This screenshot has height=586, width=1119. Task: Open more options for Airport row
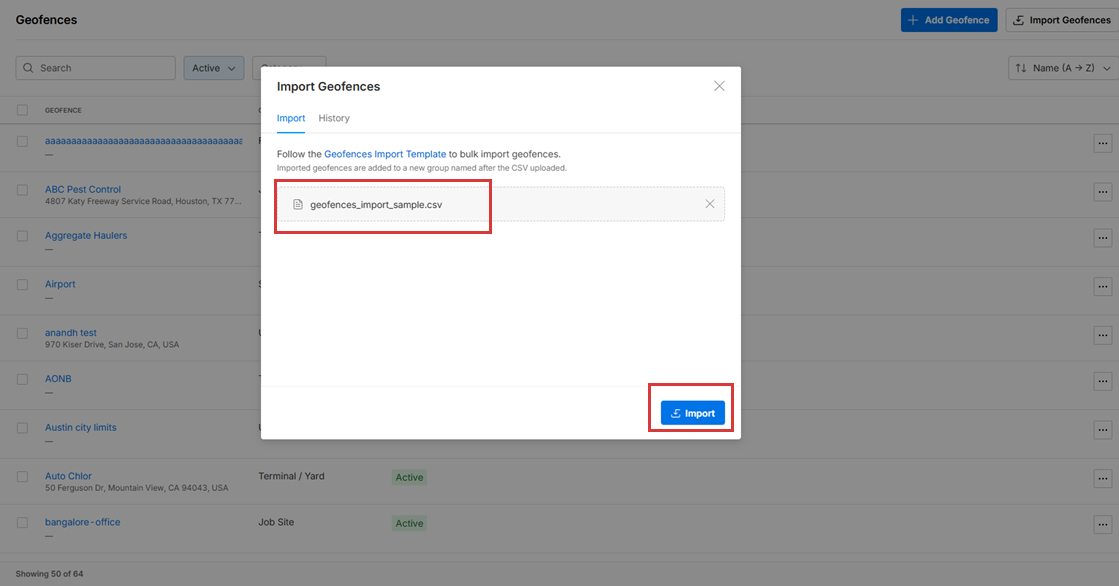(1102, 286)
